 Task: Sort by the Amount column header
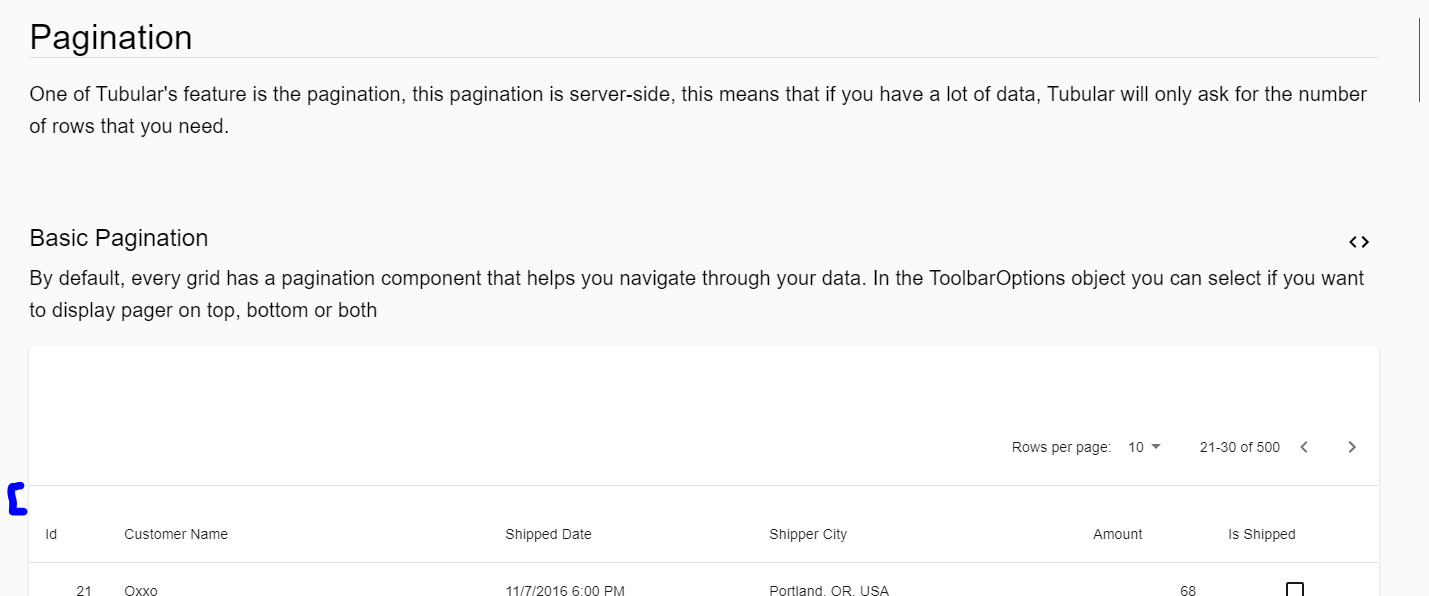(x=1117, y=534)
